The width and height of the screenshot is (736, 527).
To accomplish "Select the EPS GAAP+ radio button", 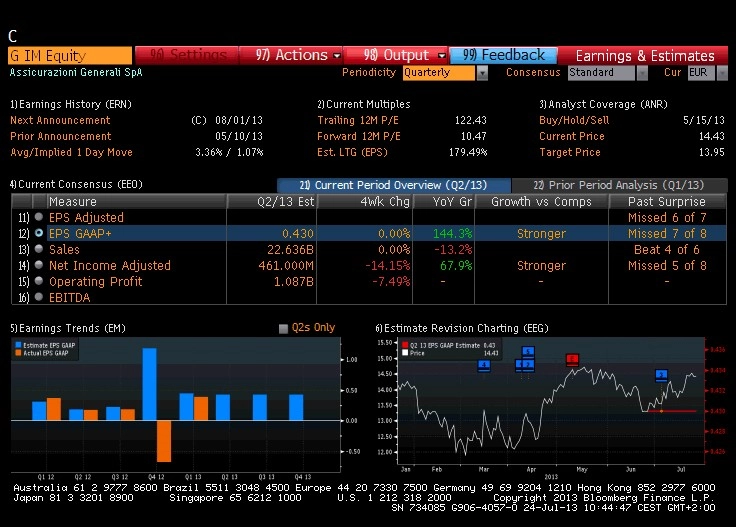I will pyautogui.click(x=39, y=233).
